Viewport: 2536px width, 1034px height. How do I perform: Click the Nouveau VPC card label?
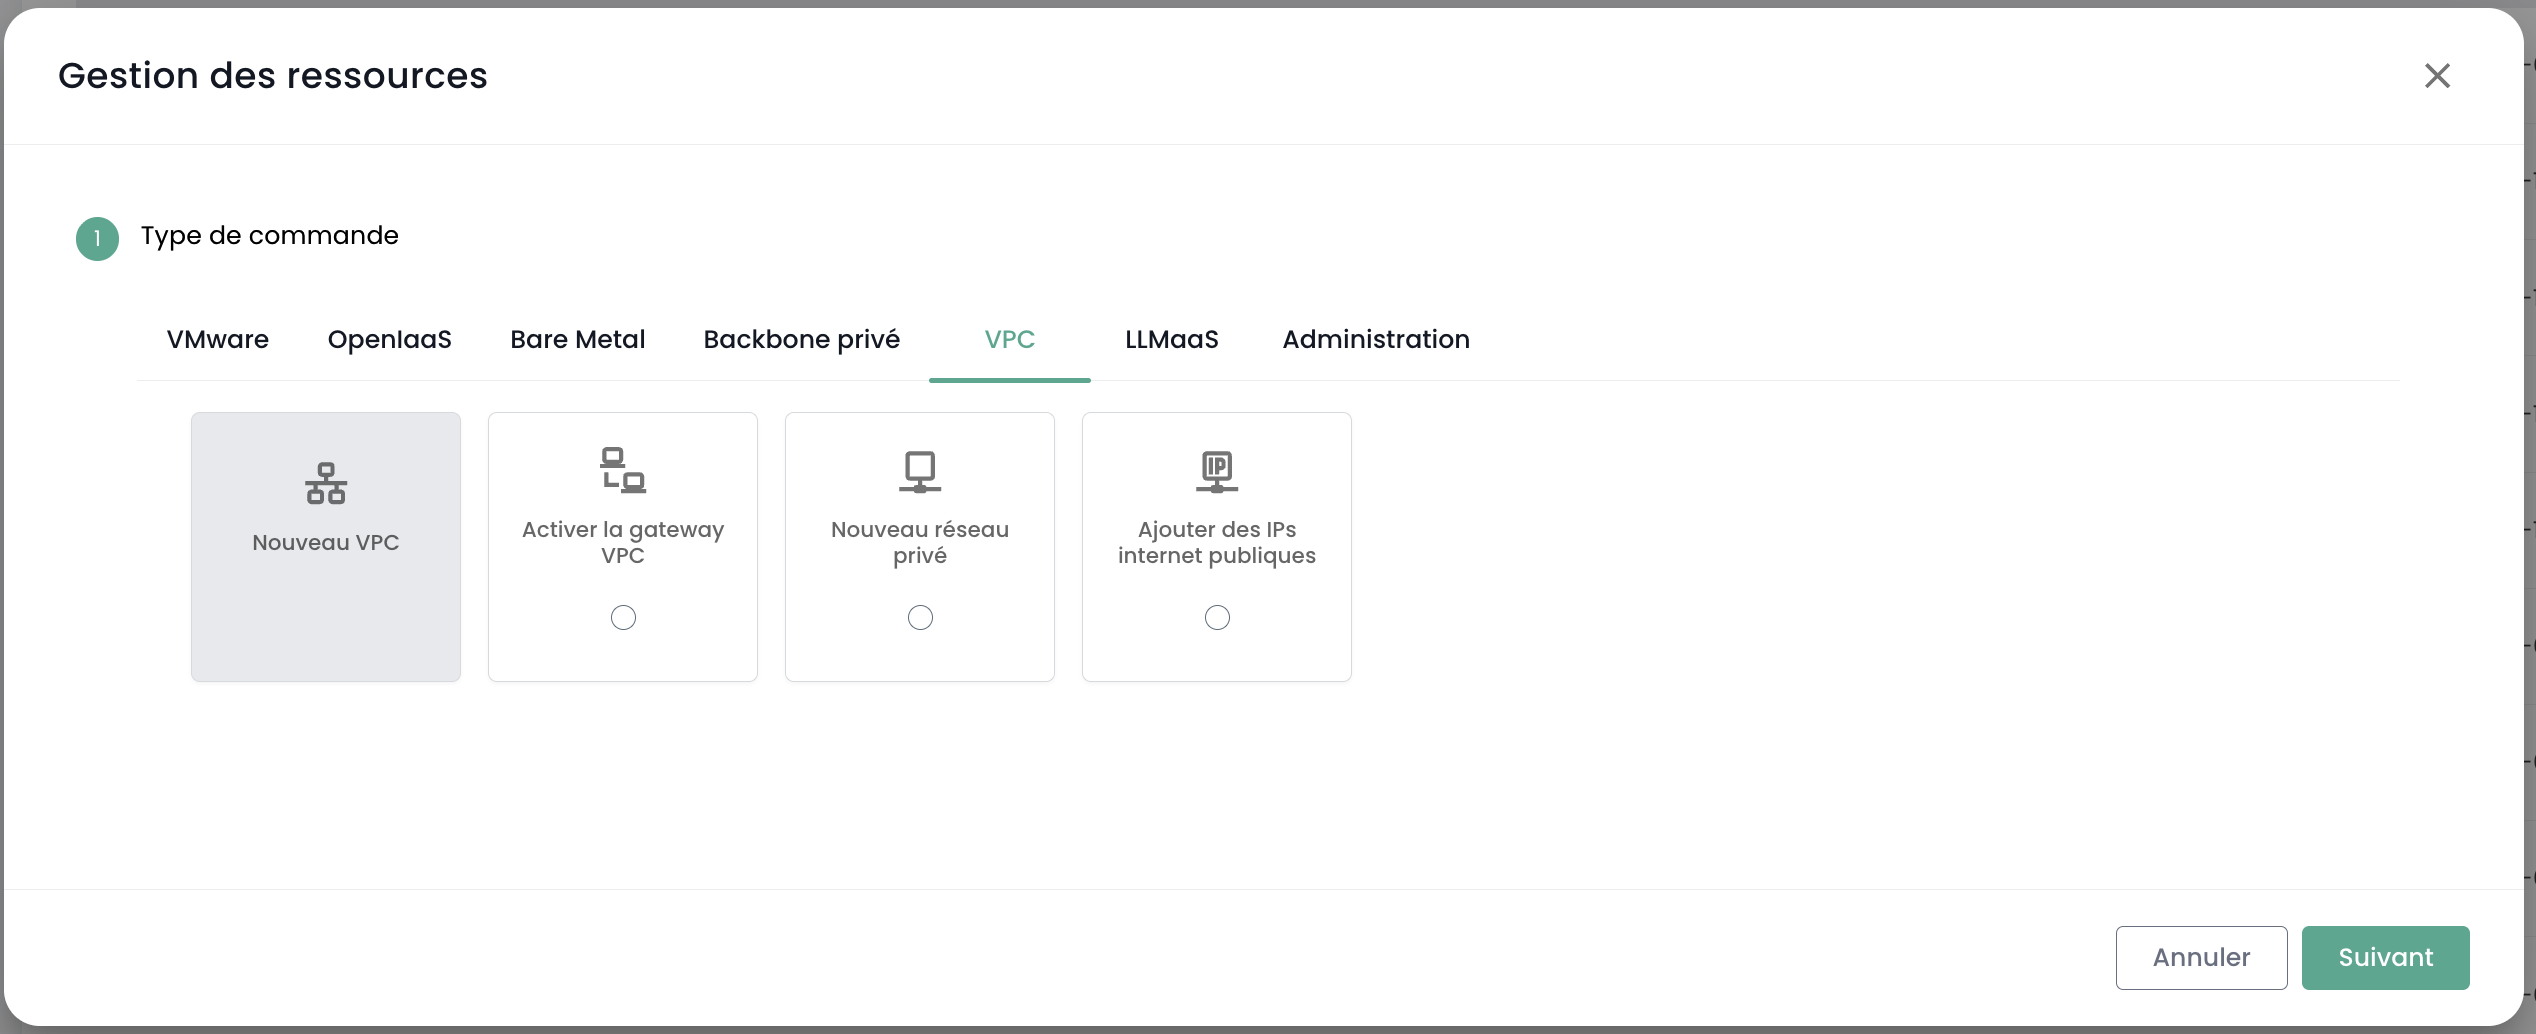coord(326,543)
